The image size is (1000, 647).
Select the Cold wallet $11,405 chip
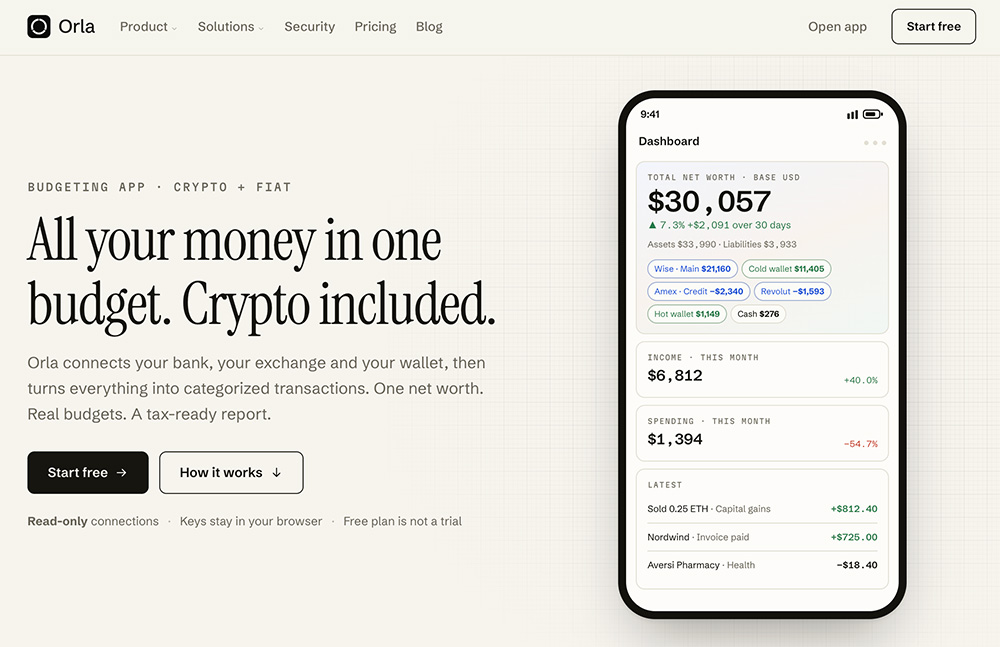click(x=786, y=269)
